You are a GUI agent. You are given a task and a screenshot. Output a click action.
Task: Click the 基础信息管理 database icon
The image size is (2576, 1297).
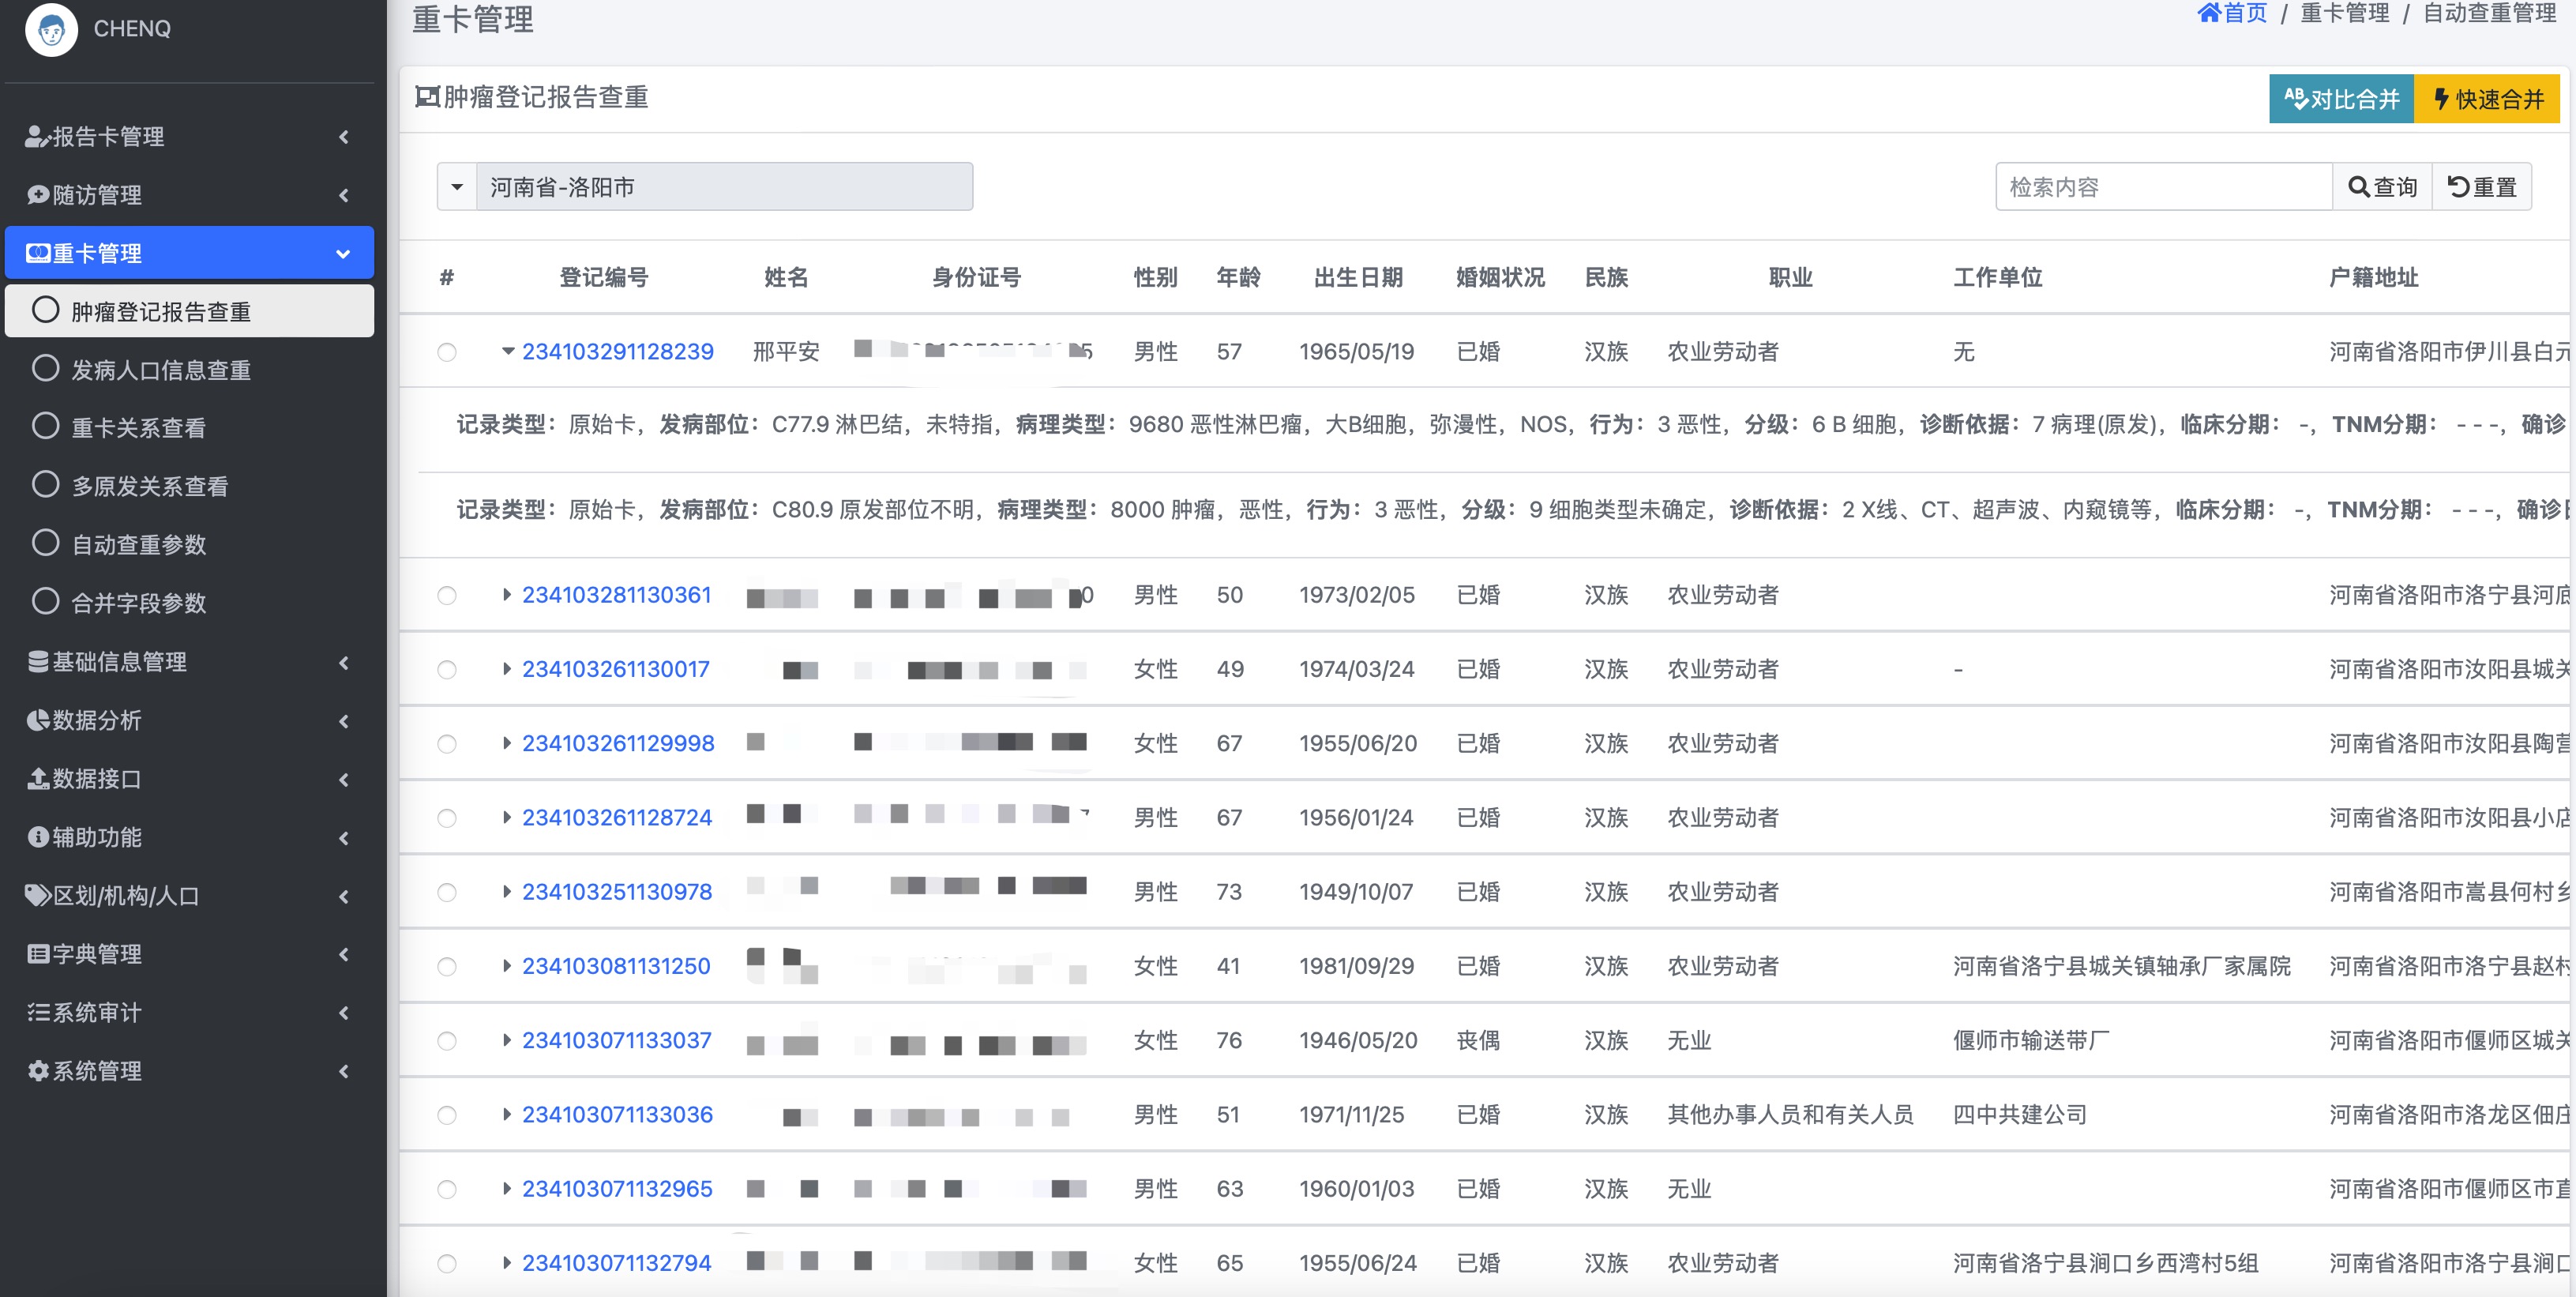point(38,661)
